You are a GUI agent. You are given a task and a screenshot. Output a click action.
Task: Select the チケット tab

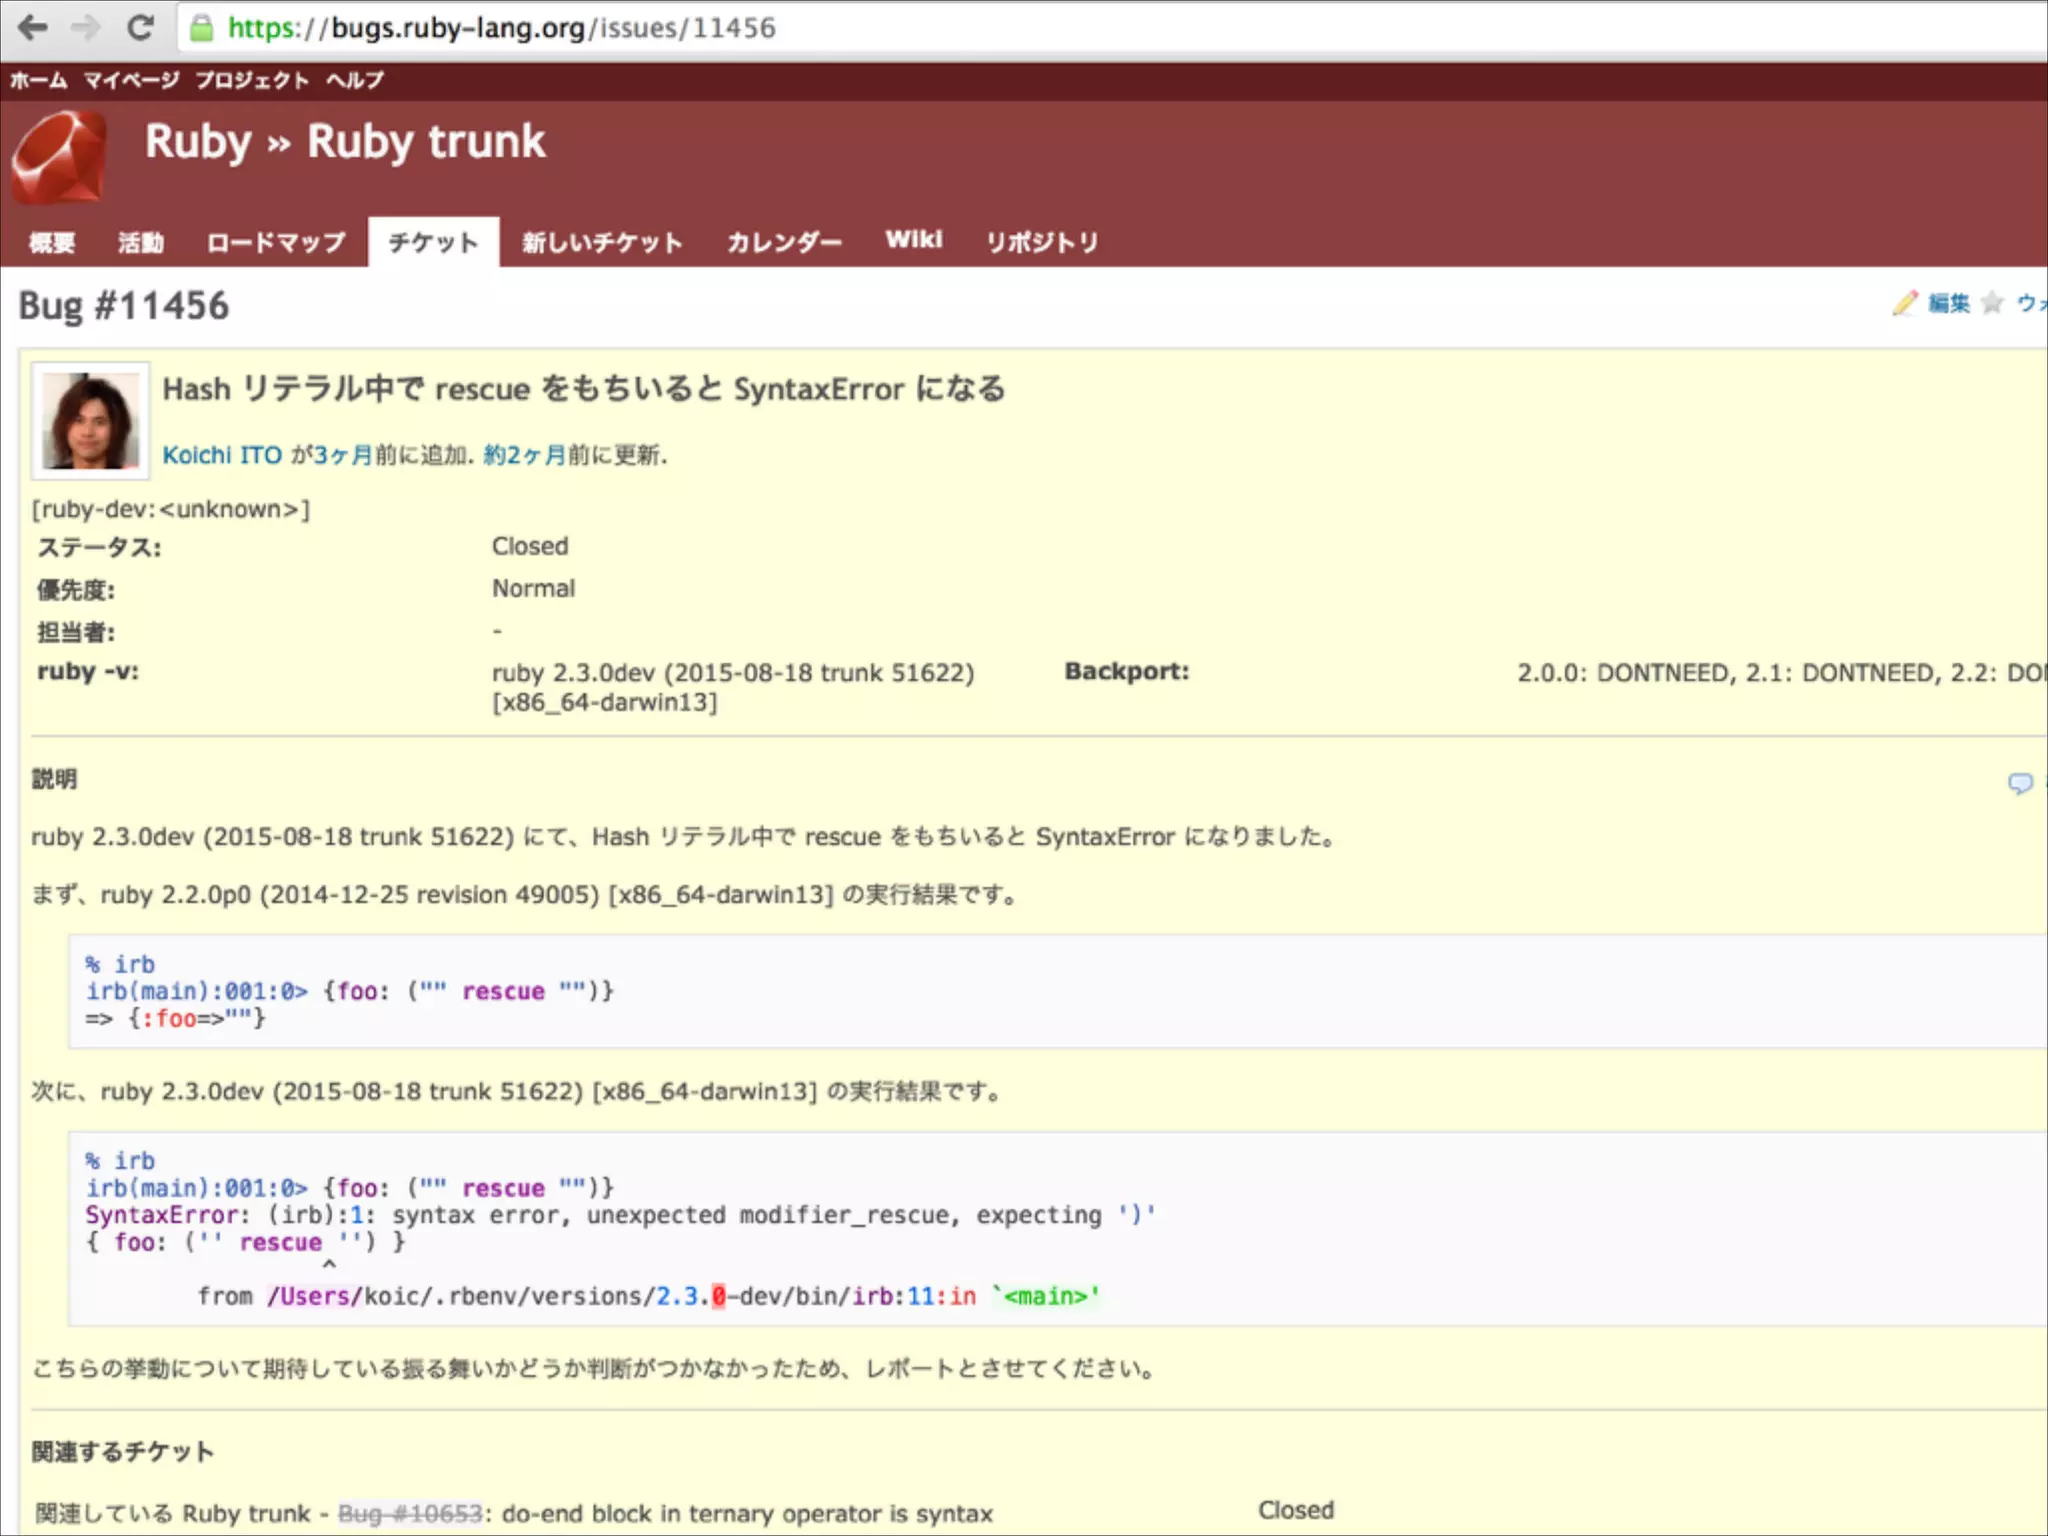point(434,242)
